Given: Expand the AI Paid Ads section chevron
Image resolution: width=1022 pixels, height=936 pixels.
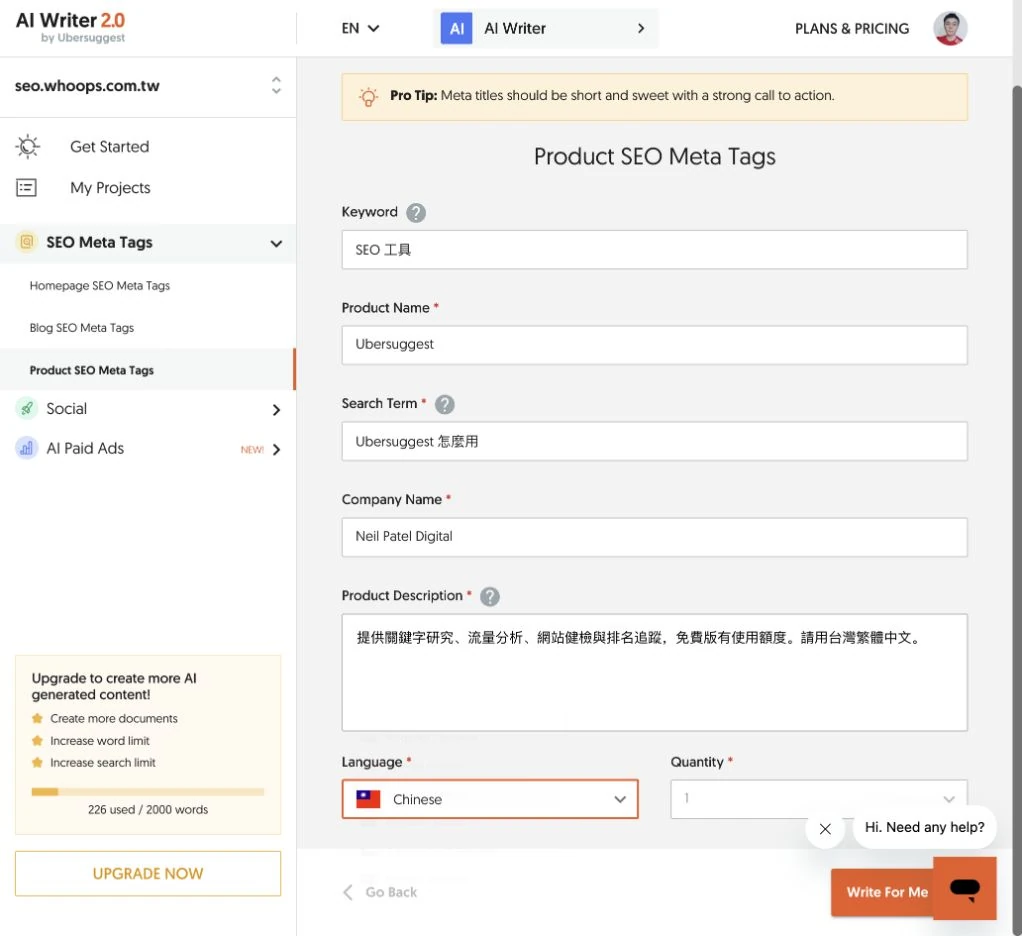Looking at the screenshot, I should (x=276, y=450).
